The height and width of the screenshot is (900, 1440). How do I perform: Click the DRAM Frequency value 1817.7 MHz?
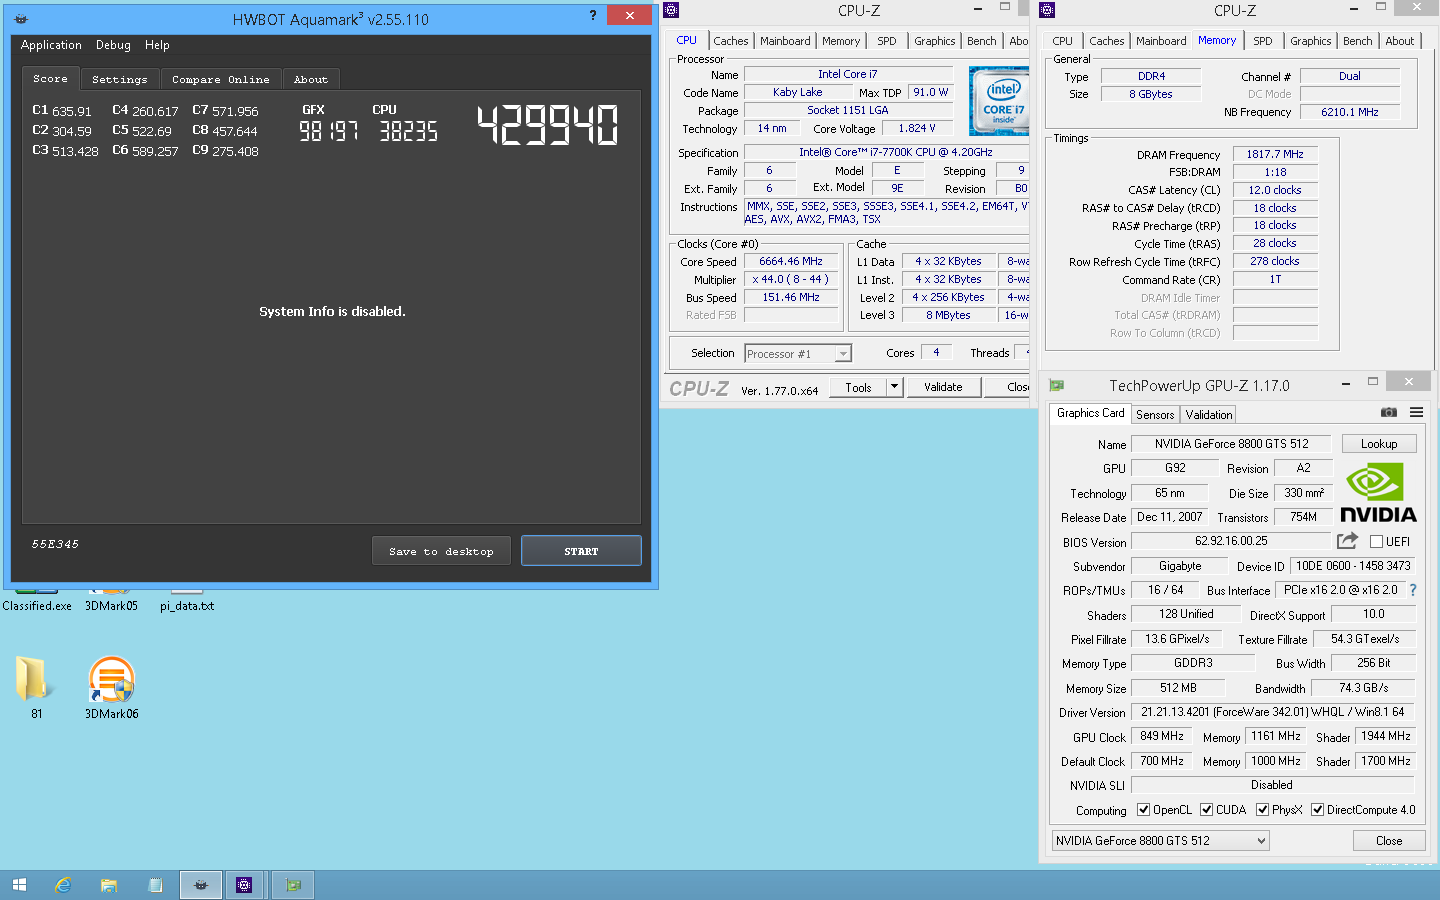point(1275,154)
